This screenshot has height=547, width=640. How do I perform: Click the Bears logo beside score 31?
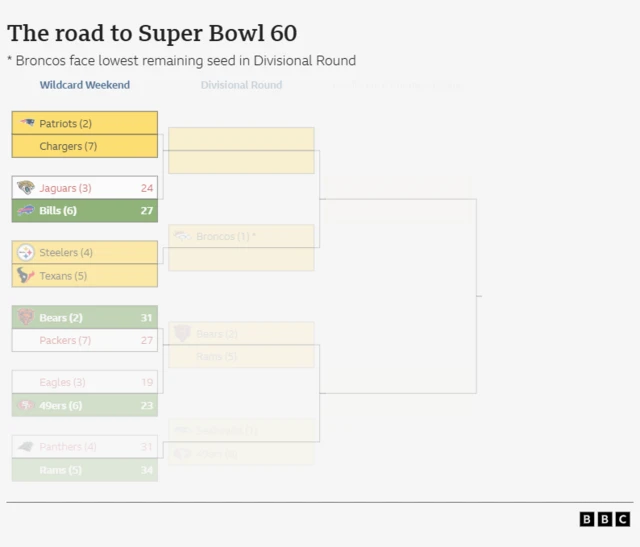click(x=26, y=317)
